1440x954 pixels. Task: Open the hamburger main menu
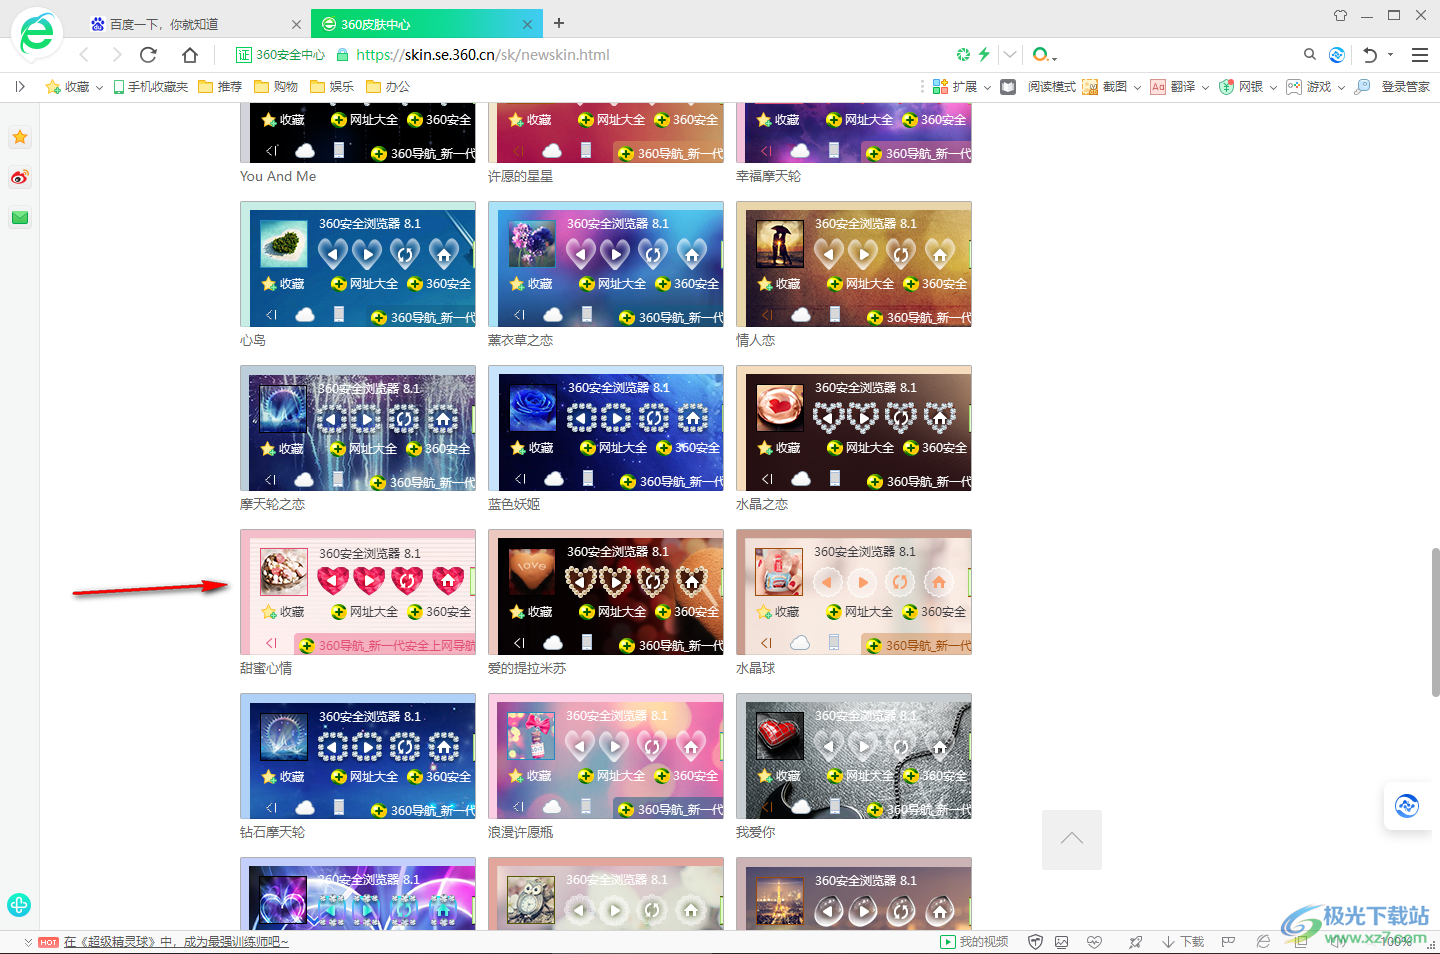(x=1420, y=55)
